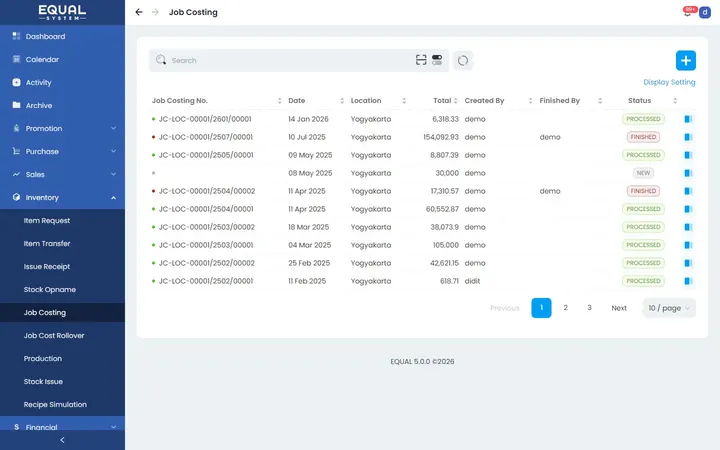
Task: Click the Calendar icon in sidebar
Action: [x=17, y=59]
